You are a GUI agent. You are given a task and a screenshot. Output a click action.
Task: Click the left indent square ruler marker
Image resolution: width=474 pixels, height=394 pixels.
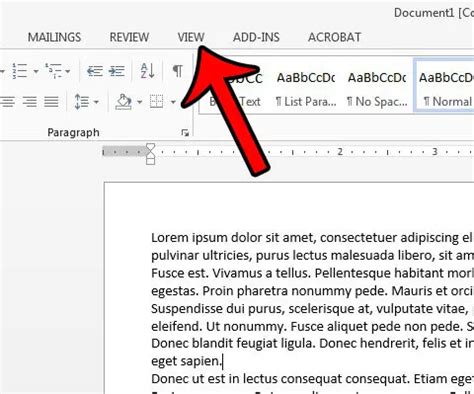click(x=151, y=162)
